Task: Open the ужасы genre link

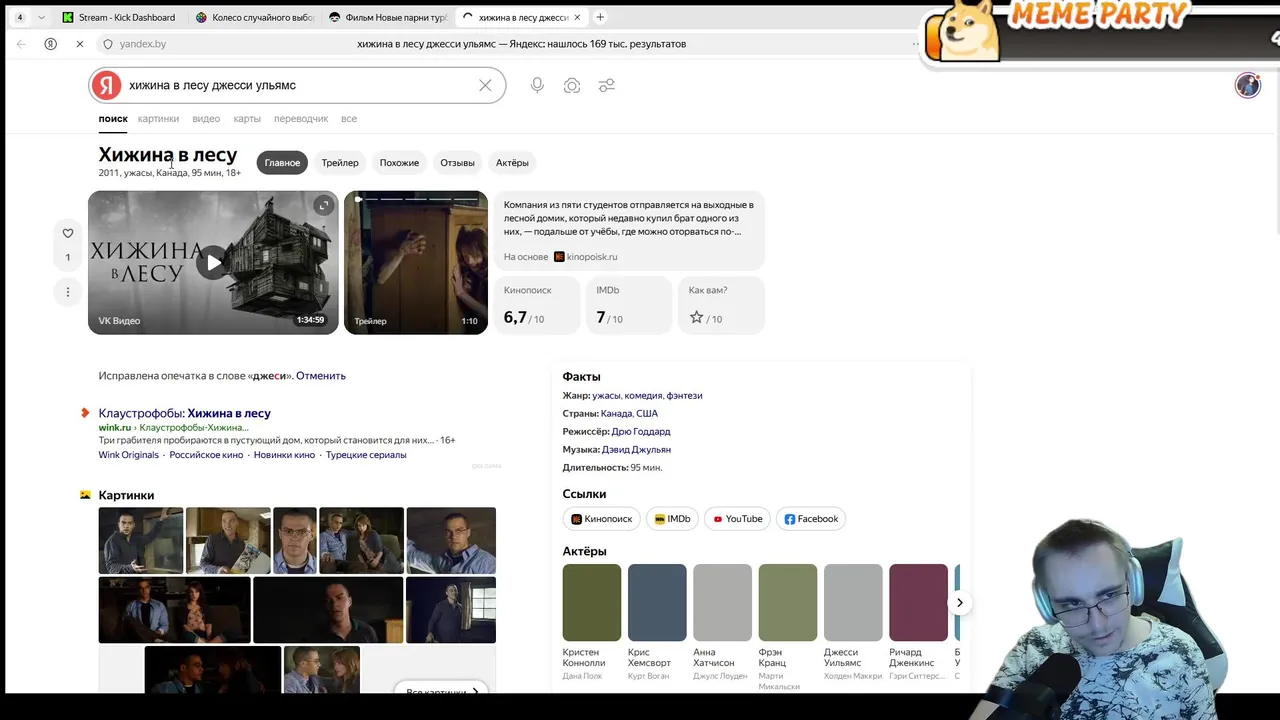Action: coord(606,396)
